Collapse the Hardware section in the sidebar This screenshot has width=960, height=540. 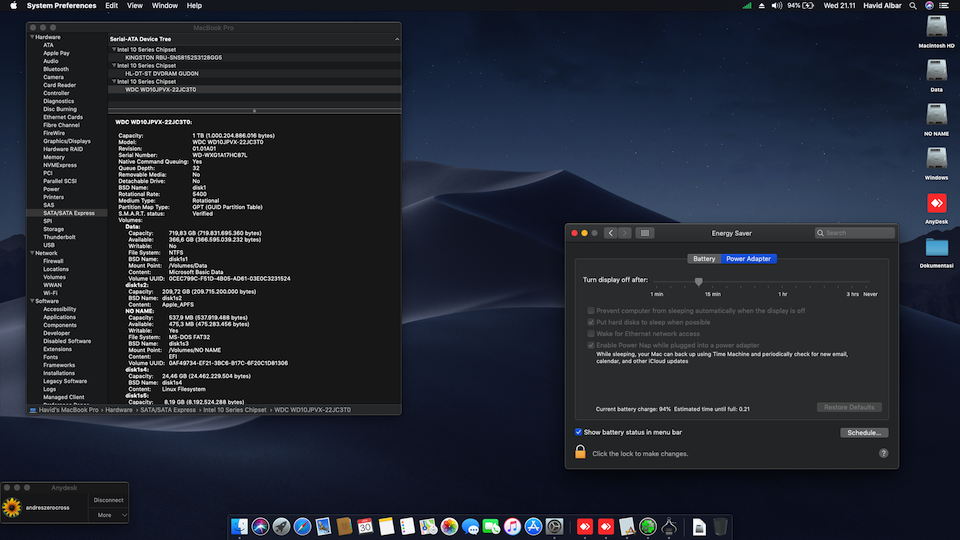31,37
